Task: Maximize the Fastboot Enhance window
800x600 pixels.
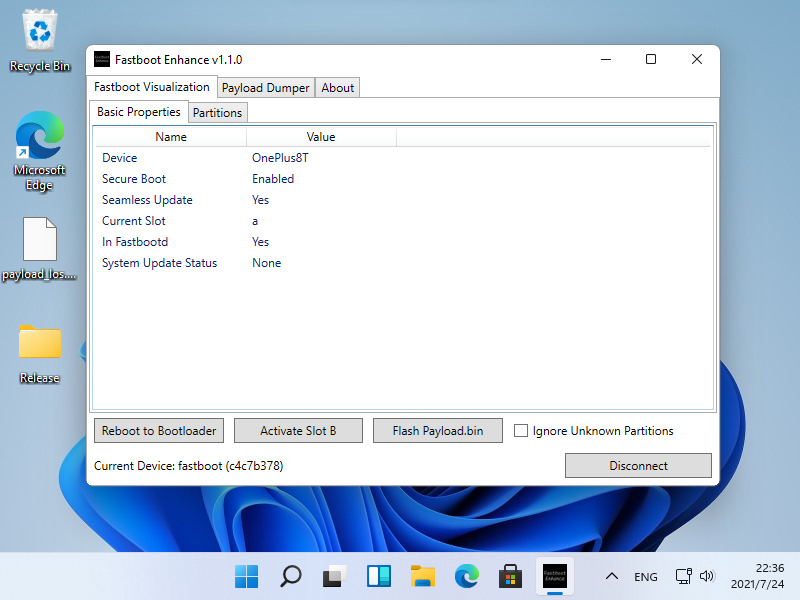Action: pyautogui.click(x=651, y=59)
